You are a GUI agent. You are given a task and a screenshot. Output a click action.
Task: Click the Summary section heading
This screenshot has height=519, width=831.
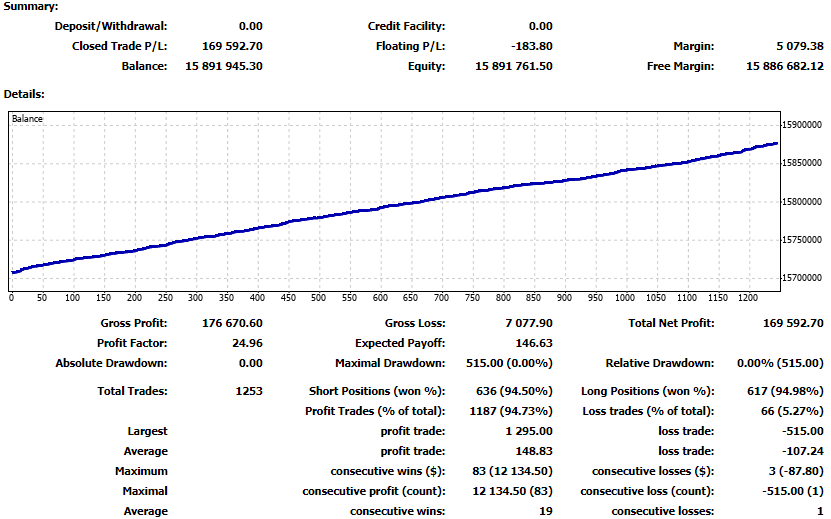(x=32, y=7)
